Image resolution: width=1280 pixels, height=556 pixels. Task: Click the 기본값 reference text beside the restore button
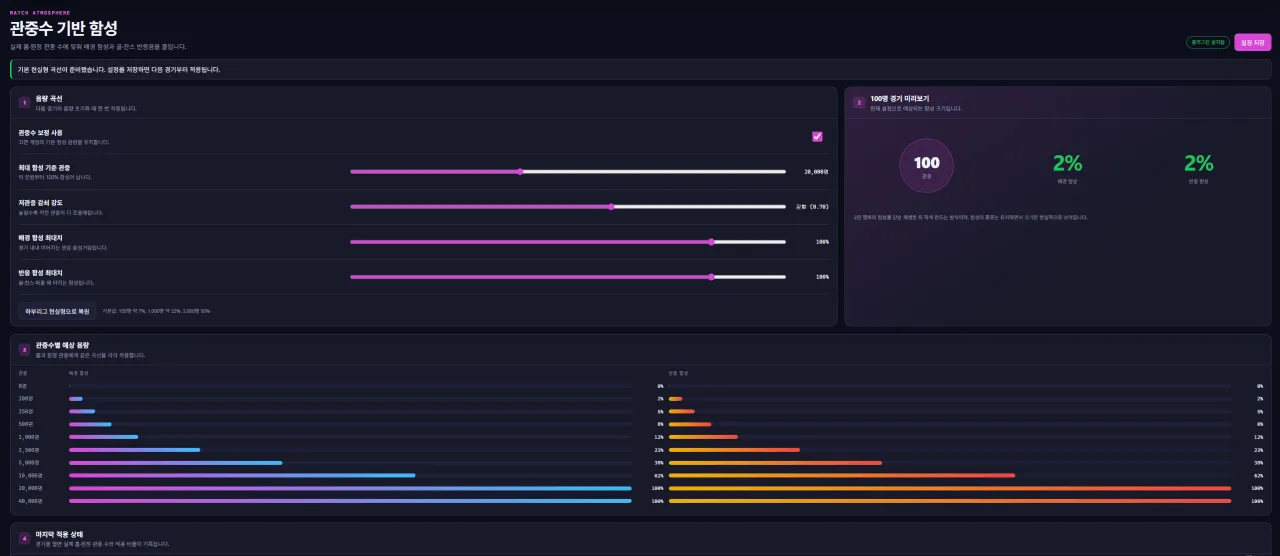pyautogui.click(x=156, y=311)
